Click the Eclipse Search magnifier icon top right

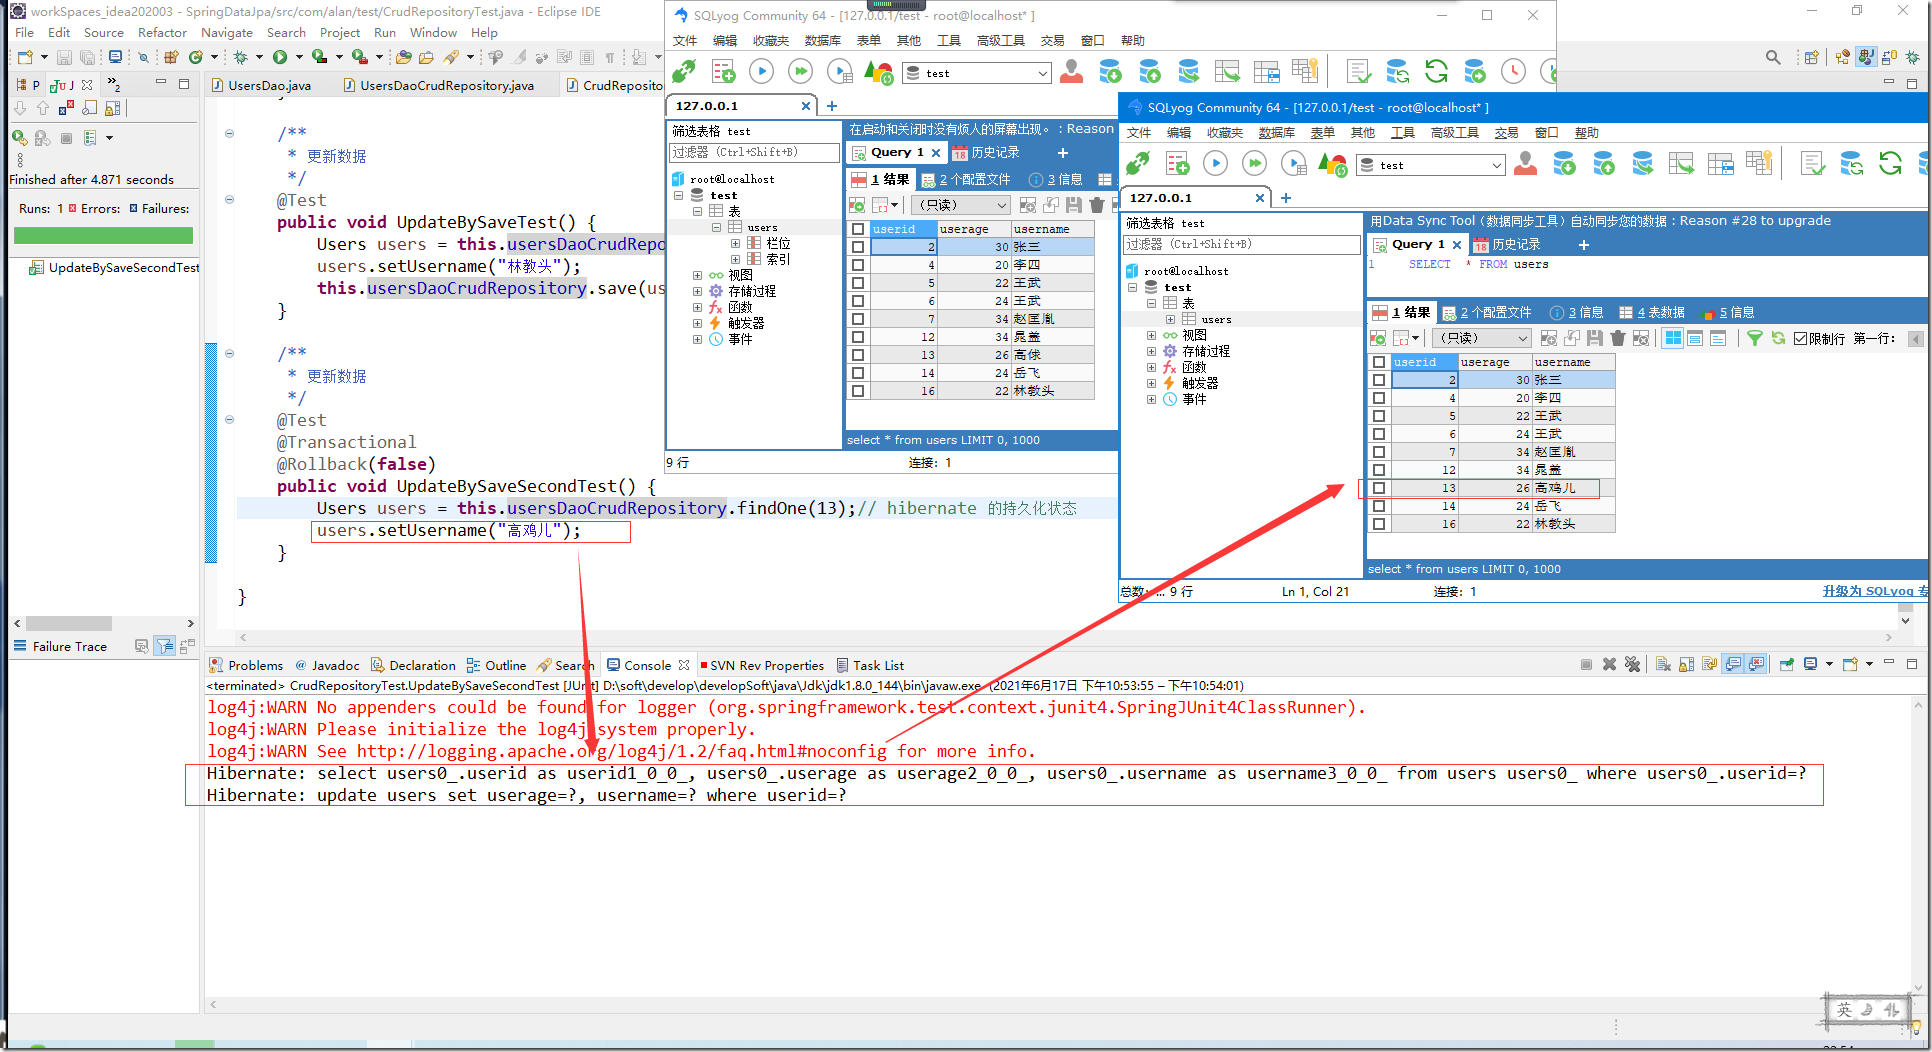[1773, 57]
